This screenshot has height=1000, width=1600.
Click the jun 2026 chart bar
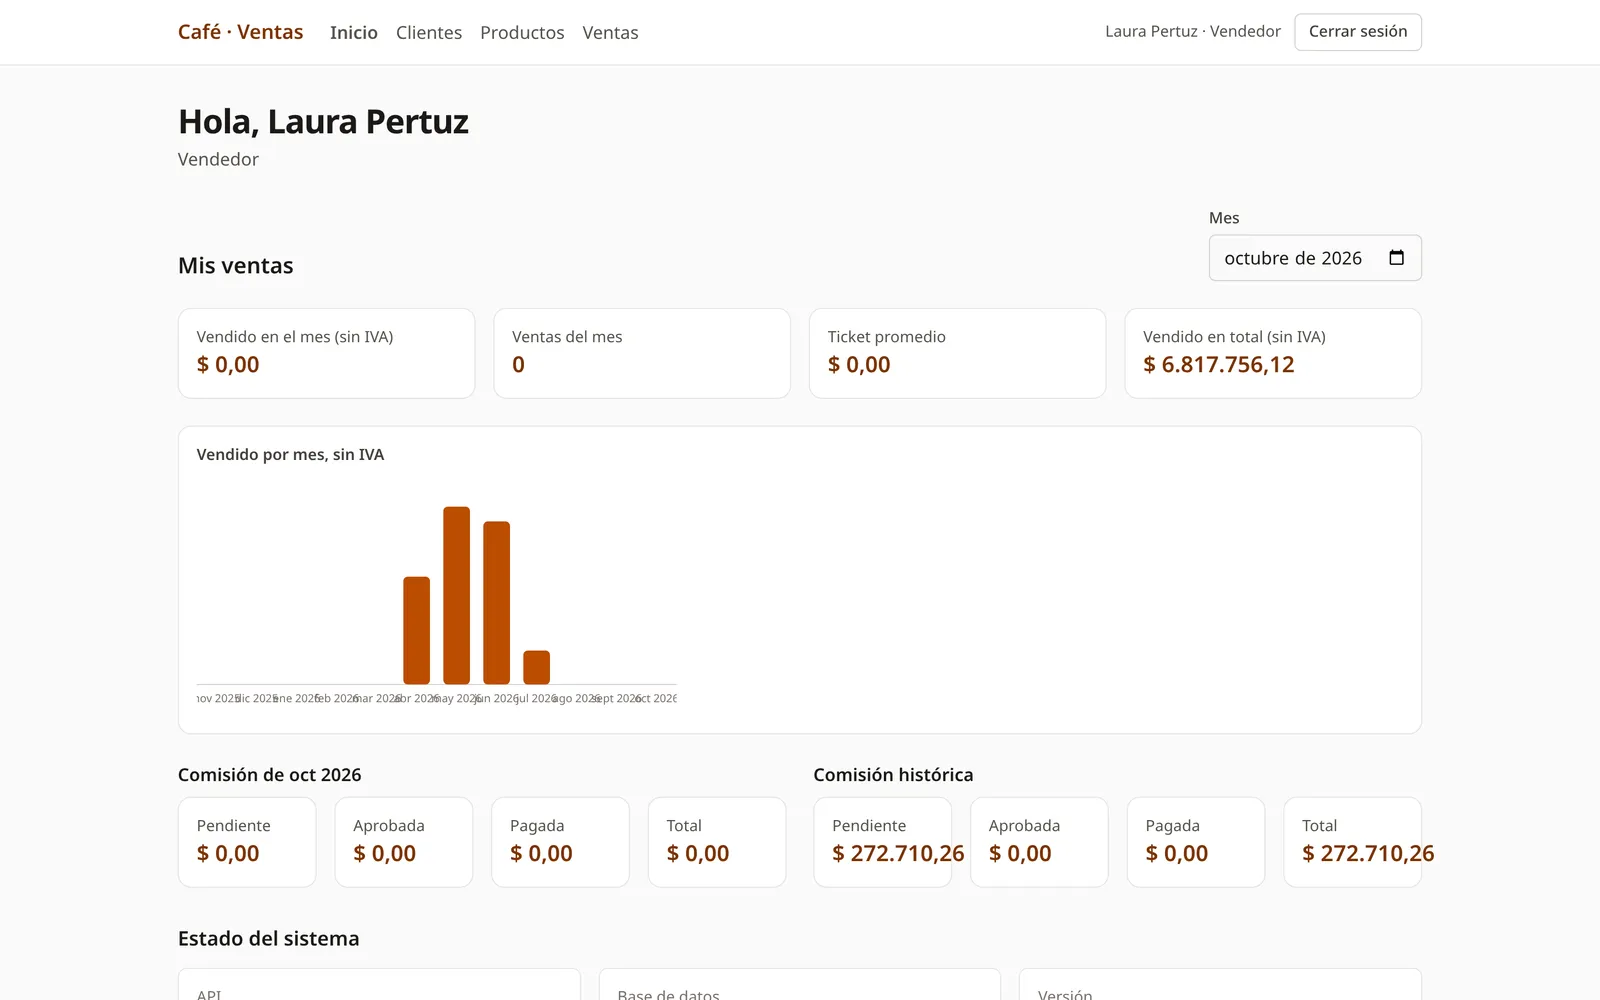[x=496, y=602]
